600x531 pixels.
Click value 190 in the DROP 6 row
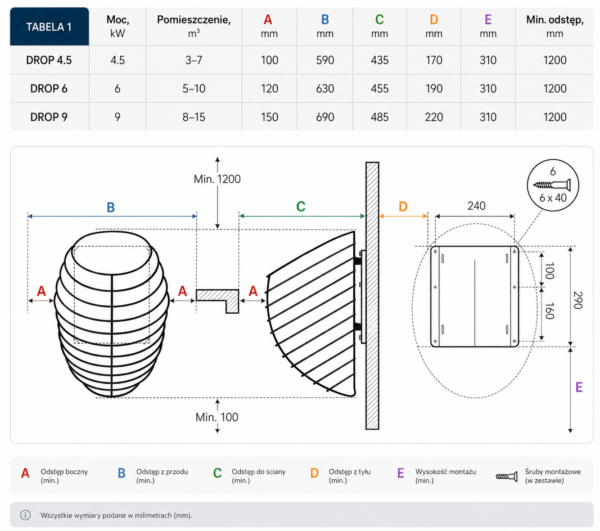[x=434, y=89]
